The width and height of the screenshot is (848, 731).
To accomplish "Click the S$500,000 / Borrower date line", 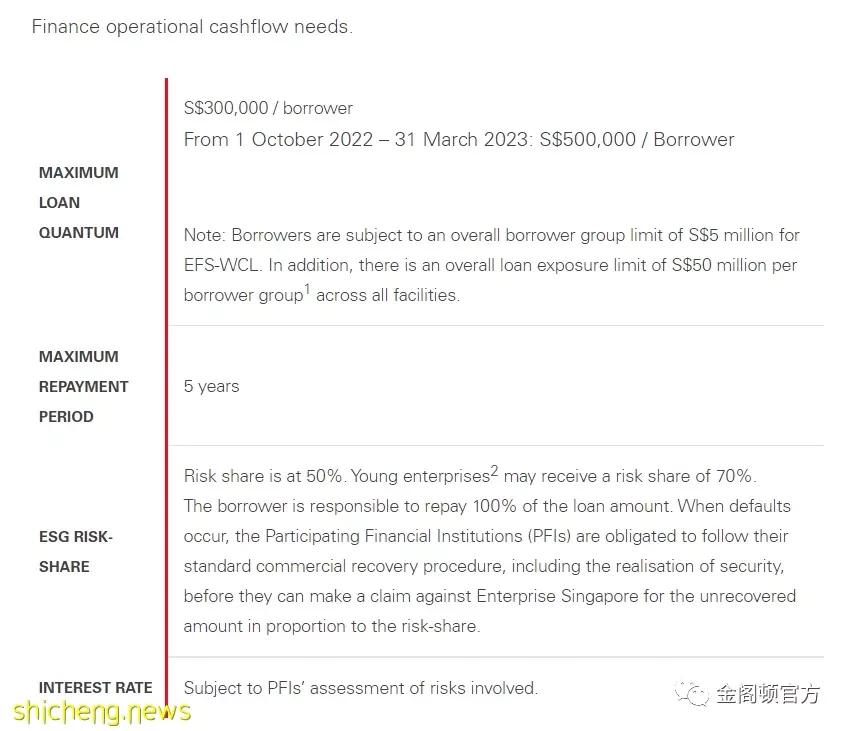I will tap(459, 139).
